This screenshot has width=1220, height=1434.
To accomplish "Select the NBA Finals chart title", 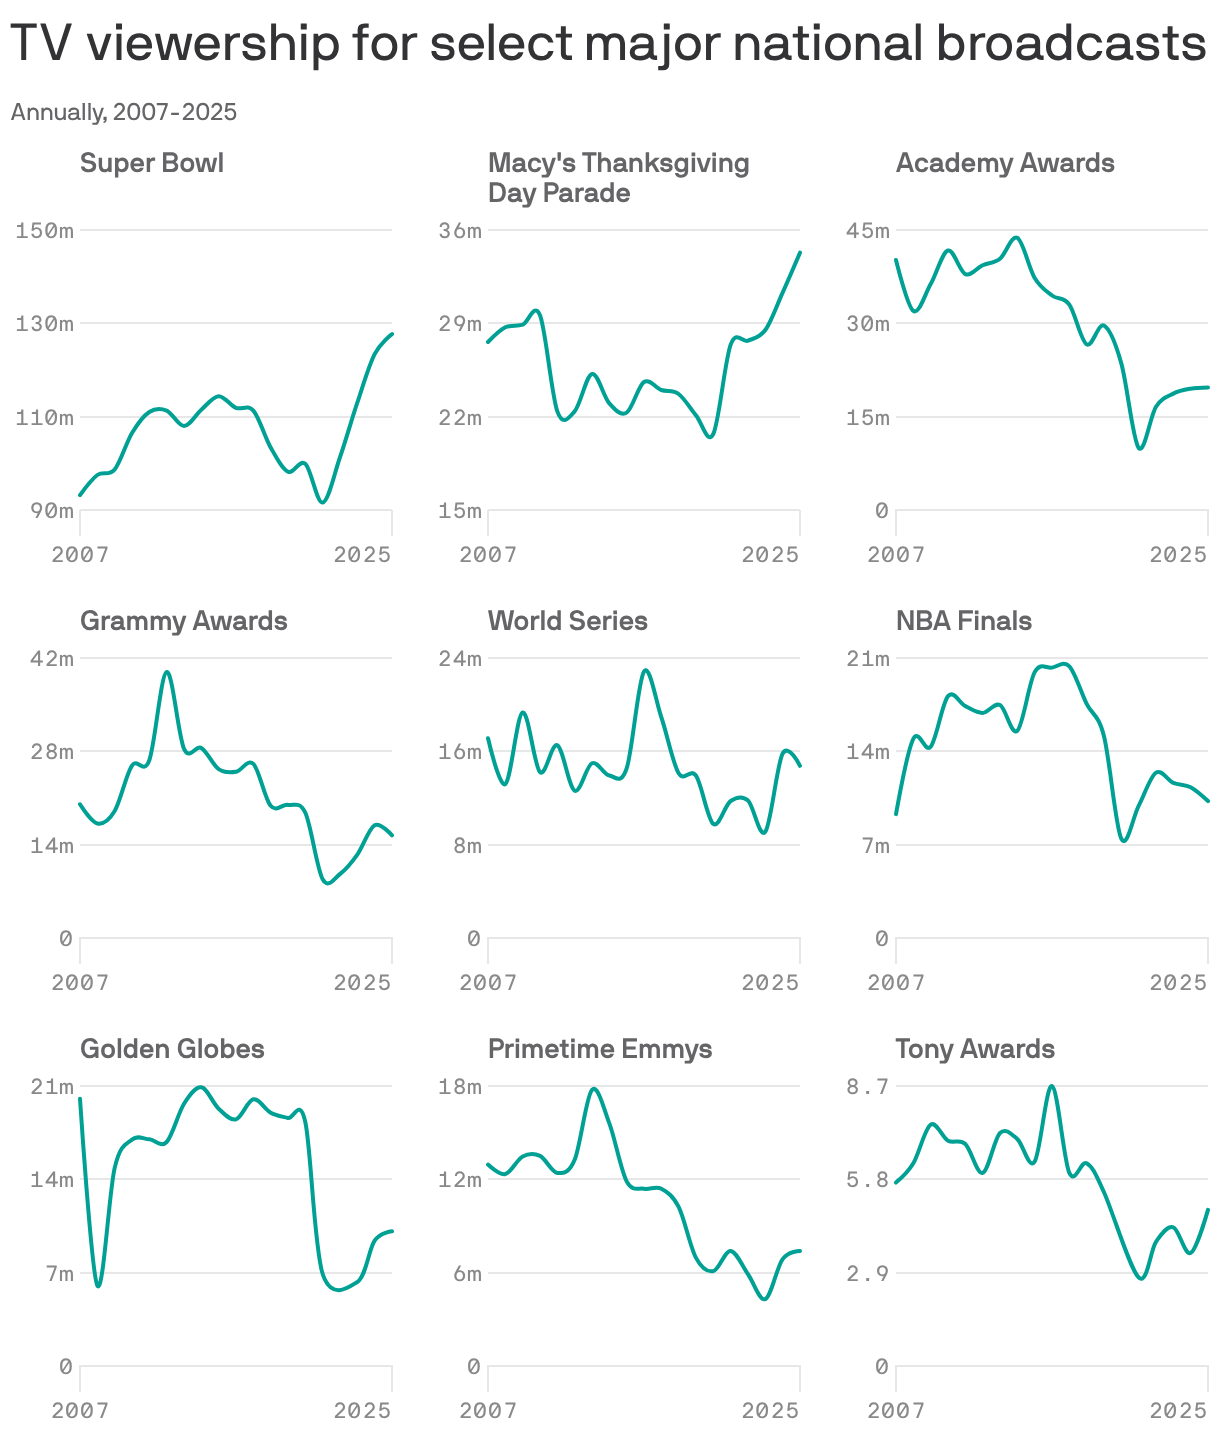I will [964, 621].
